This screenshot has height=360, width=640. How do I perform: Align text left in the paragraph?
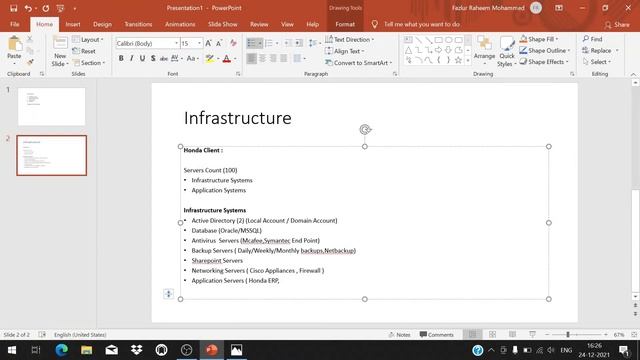pyautogui.click(x=252, y=58)
